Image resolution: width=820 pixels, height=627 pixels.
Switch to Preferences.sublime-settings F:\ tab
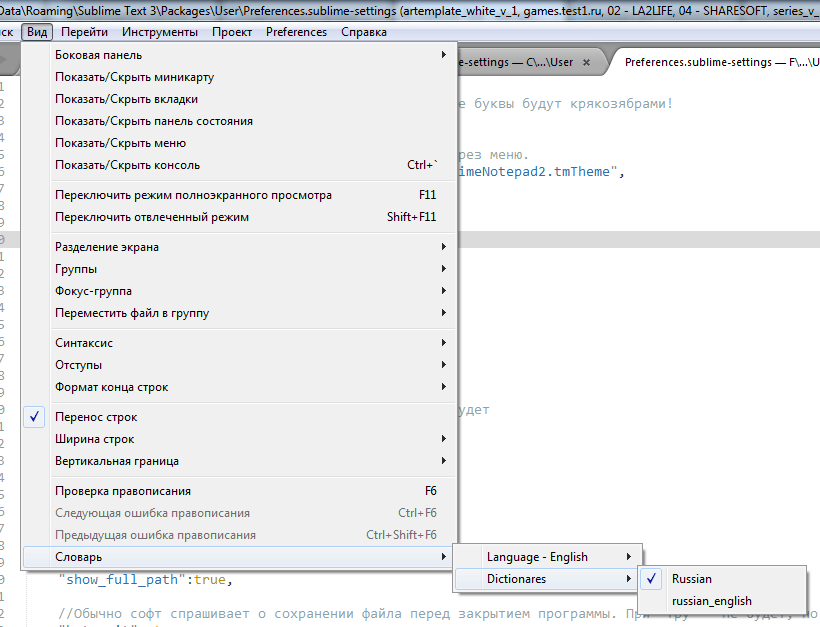(714, 62)
